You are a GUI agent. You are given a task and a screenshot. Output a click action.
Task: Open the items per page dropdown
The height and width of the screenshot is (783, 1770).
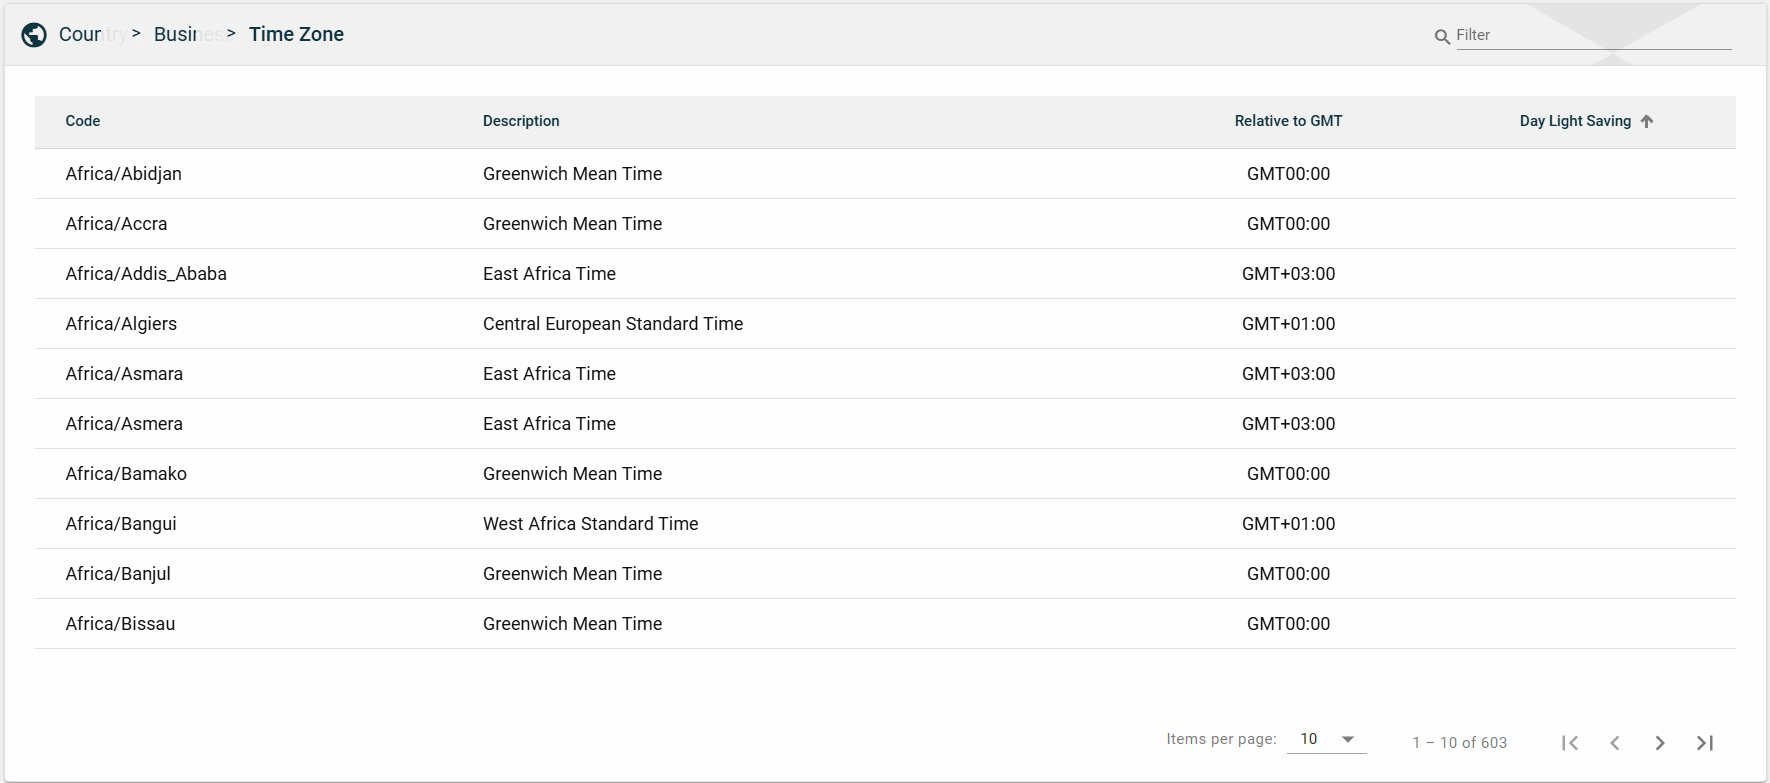click(1326, 739)
